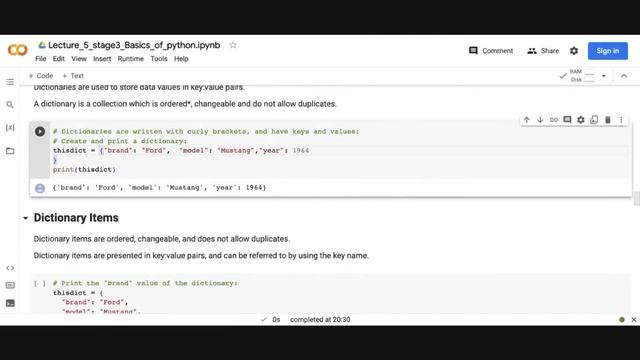Viewport: 640px width, 360px height.
Task: Open the terminal icon in sidebar
Action: point(10,303)
